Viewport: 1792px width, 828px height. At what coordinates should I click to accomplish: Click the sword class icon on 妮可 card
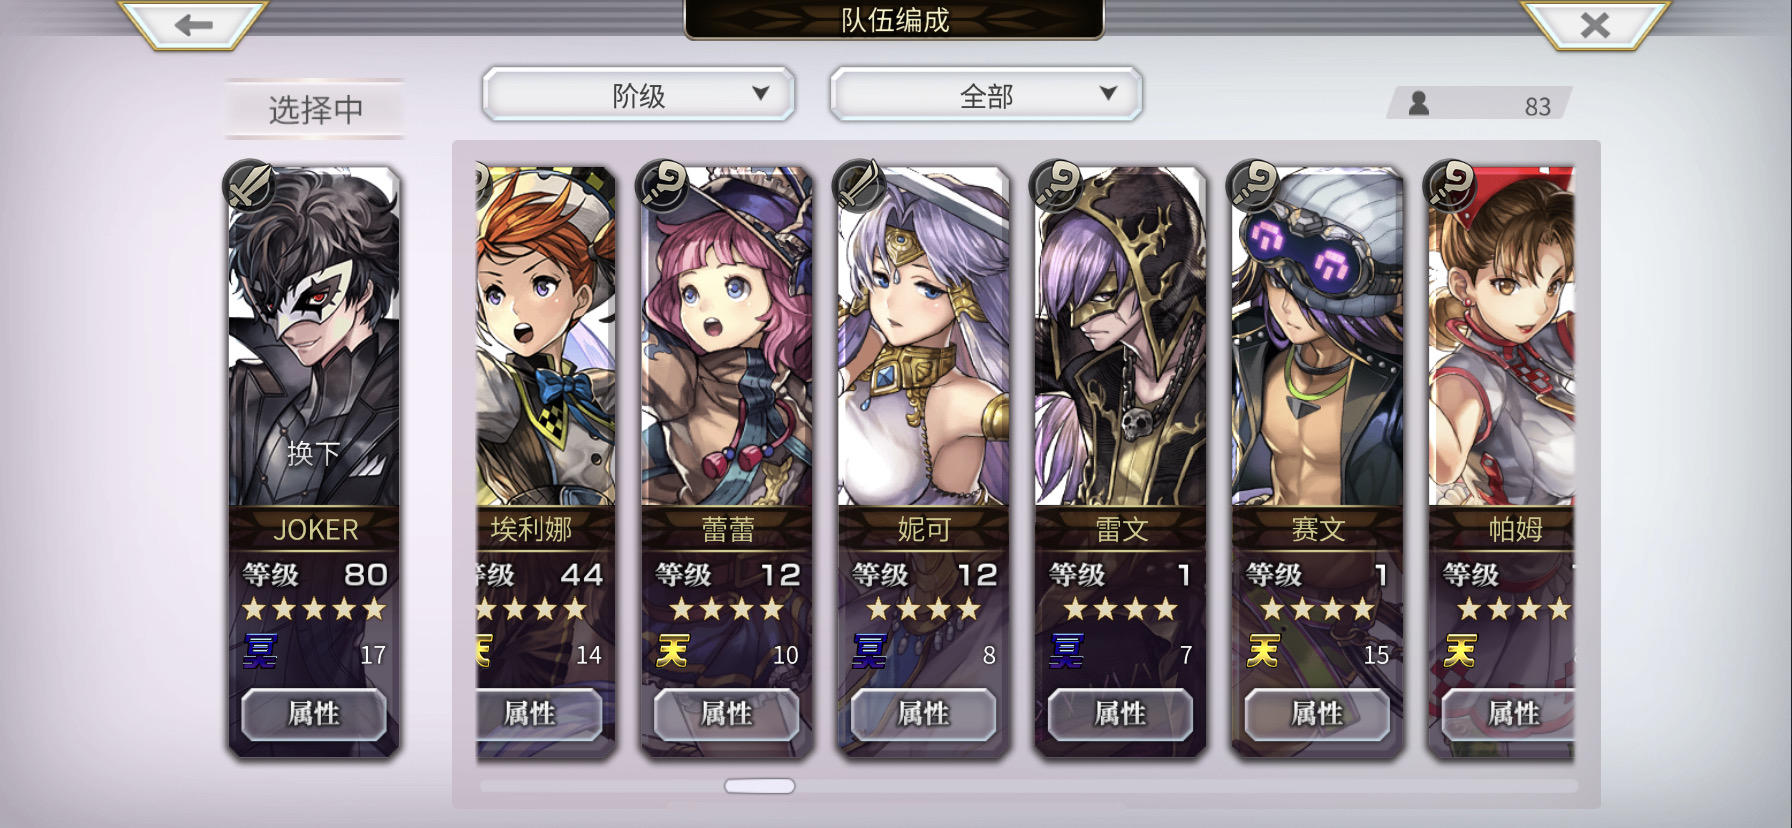[x=859, y=184]
